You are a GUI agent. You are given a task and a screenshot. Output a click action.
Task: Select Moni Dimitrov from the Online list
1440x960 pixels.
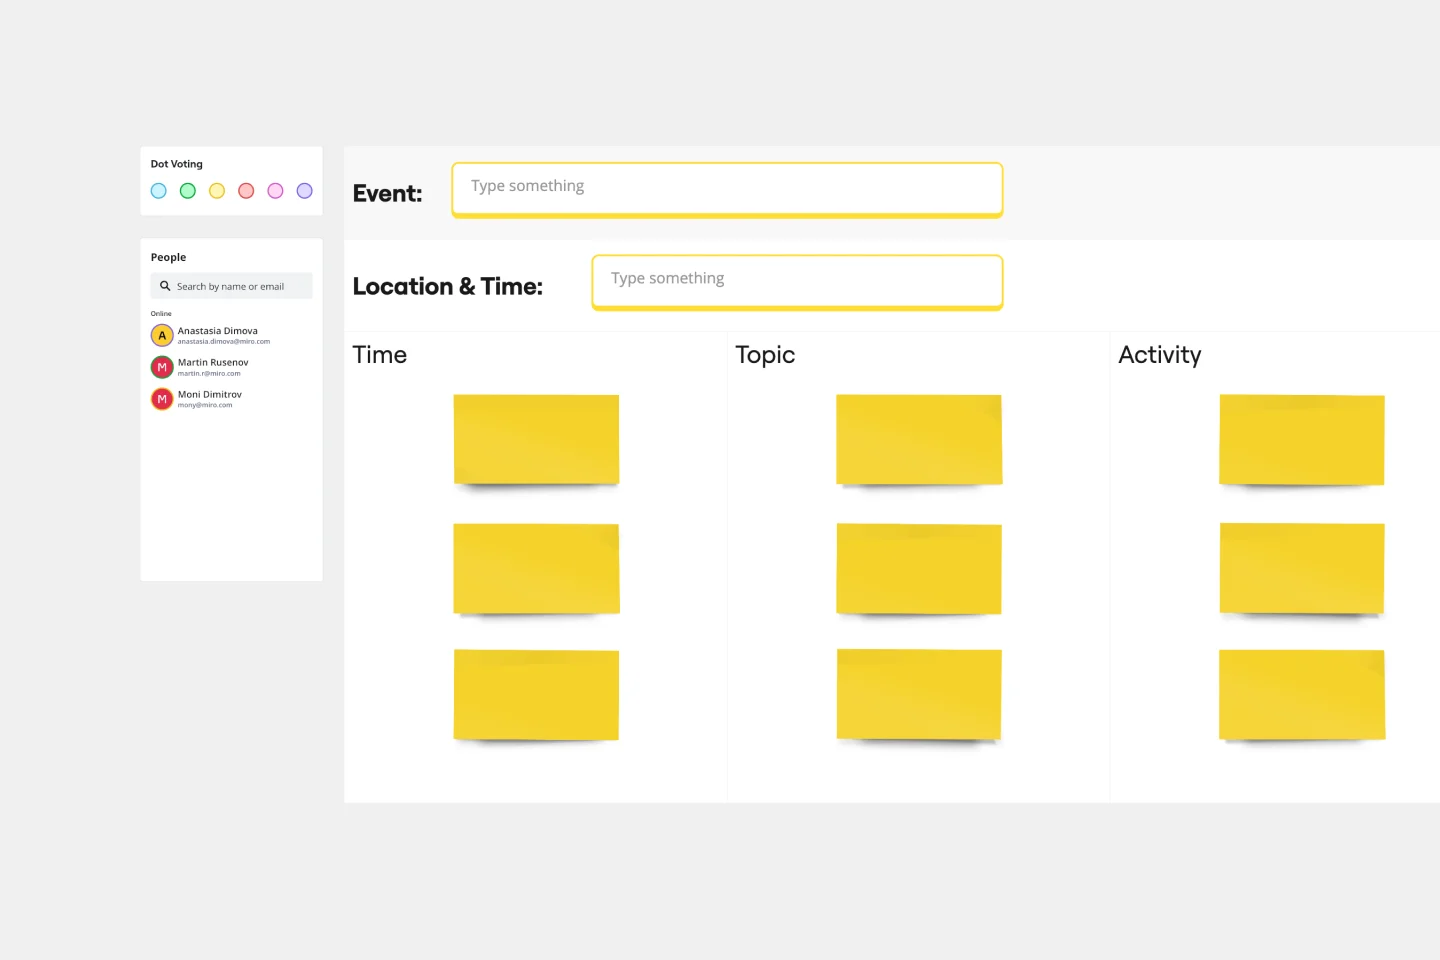[x=210, y=398]
